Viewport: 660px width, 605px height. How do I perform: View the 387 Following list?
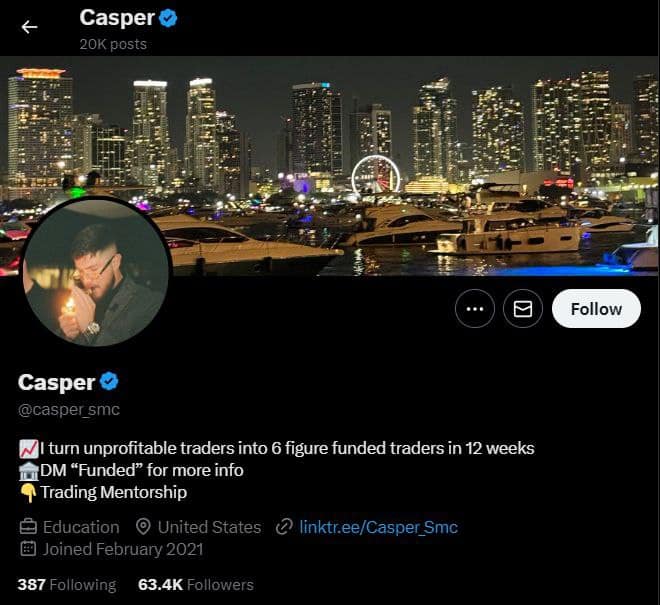coord(67,585)
